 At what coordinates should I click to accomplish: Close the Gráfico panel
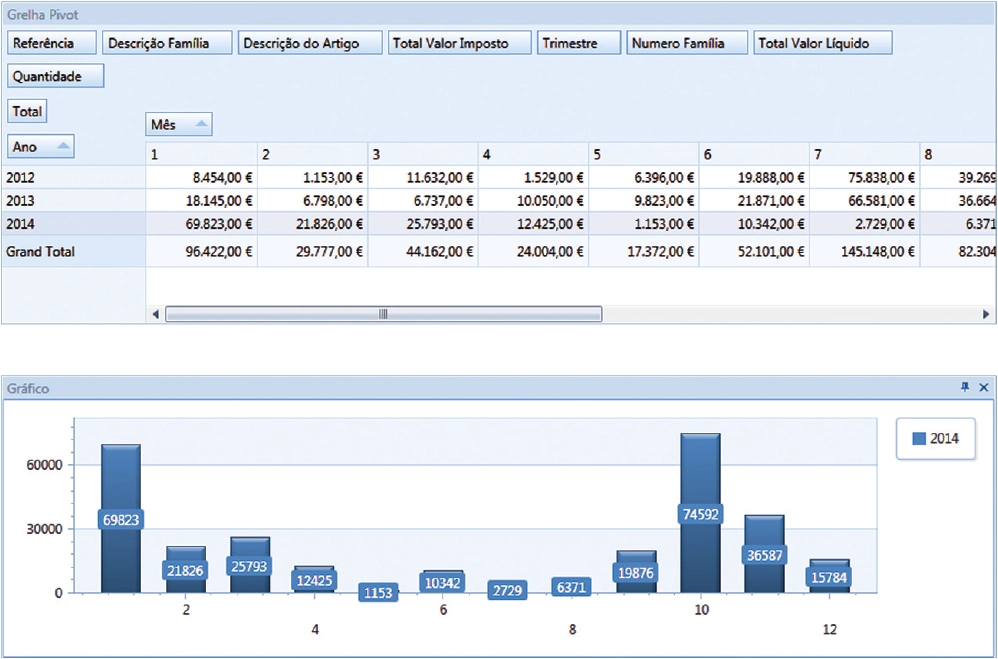point(984,387)
